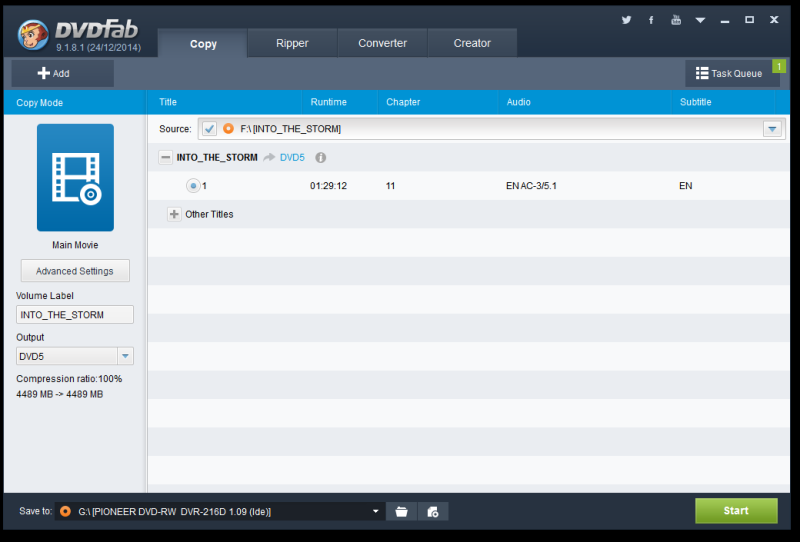The height and width of the screenshot is (542, 800).
Task: Click the Save to ISO image icon
Action: tap(433, 511)
